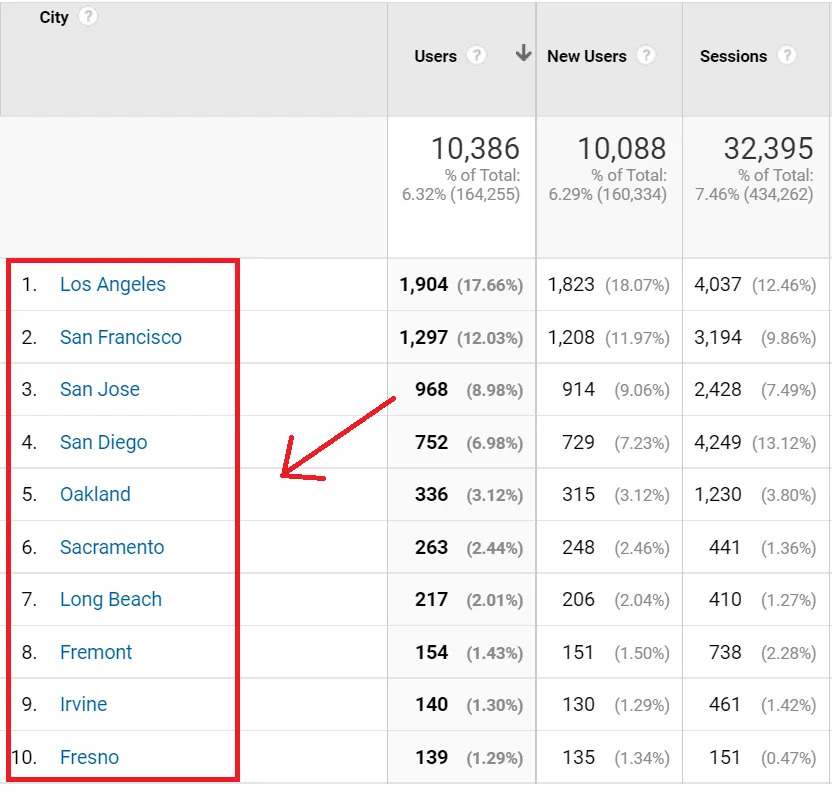
Task: Click the Irvine link
Action: tap(83, 704)
